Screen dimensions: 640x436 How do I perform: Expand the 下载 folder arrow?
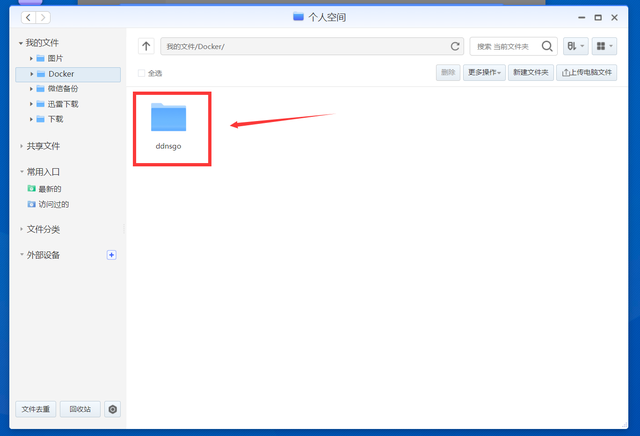[31, 119]
